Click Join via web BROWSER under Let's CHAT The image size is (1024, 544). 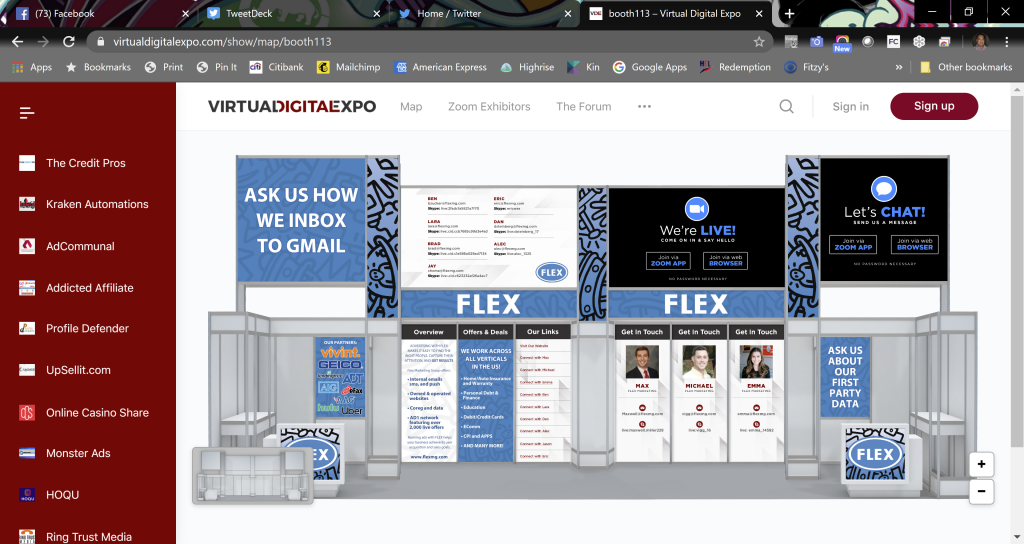click(914, 244)
